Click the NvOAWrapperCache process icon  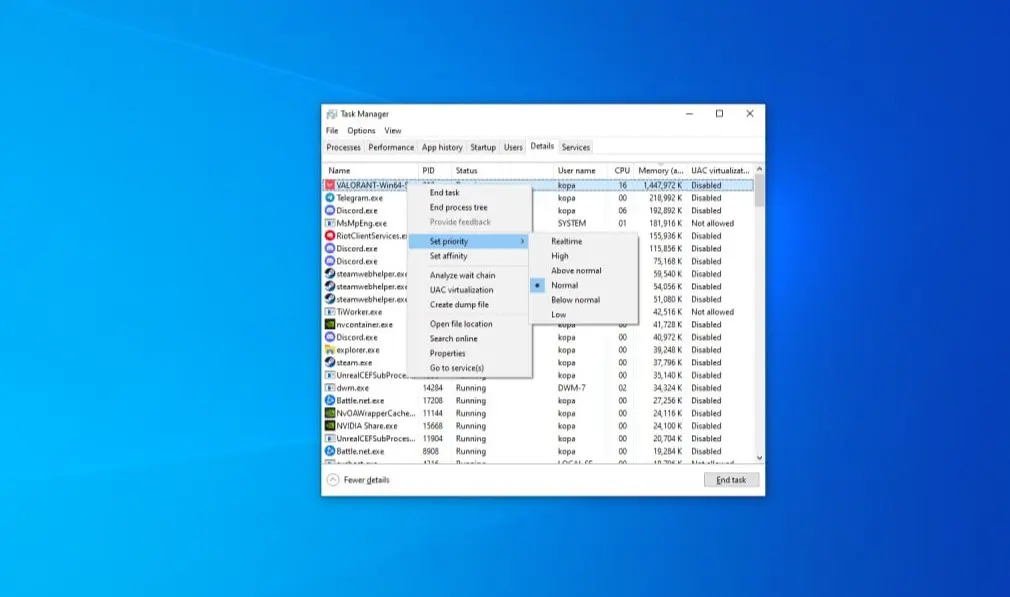tap(330, 413)
